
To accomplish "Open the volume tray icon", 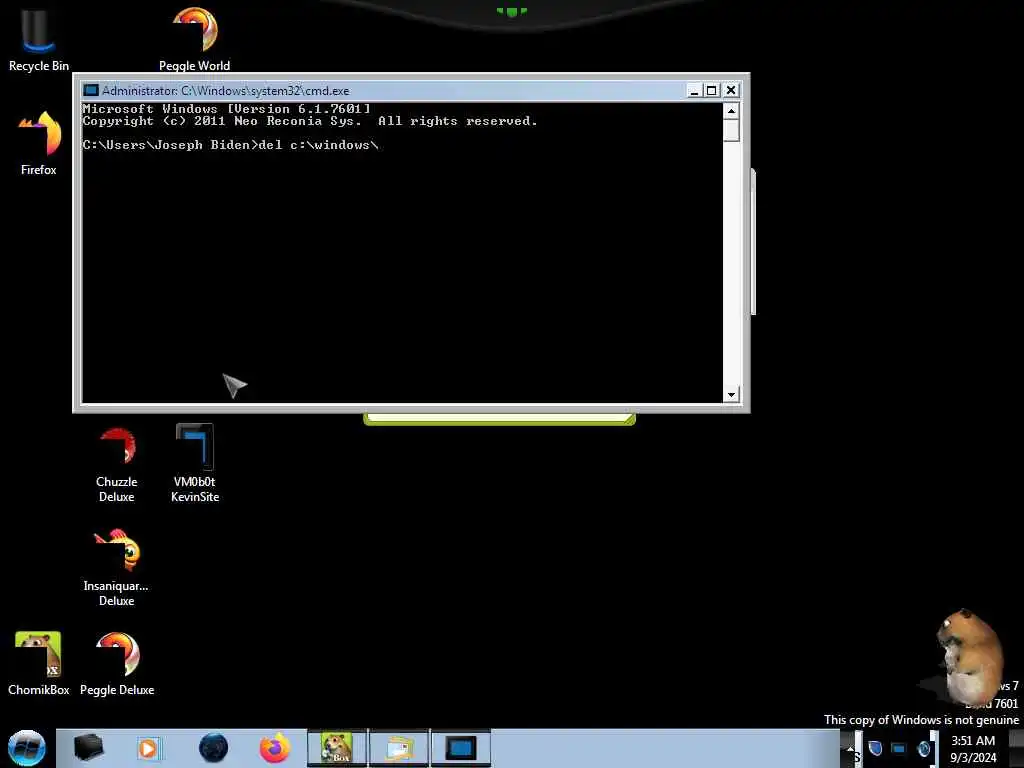I will pyautogui.click(x=923, y=748).
